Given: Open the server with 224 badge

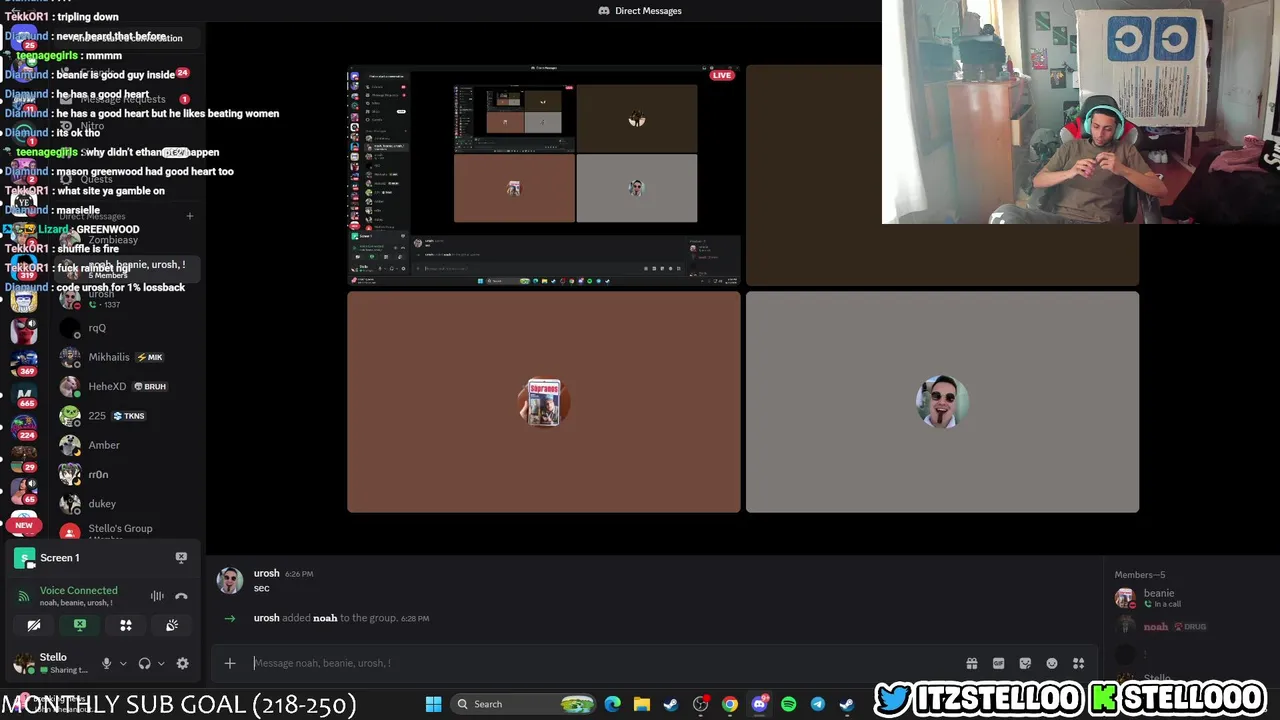Looking at the screenshot, I should click(24, 427).
